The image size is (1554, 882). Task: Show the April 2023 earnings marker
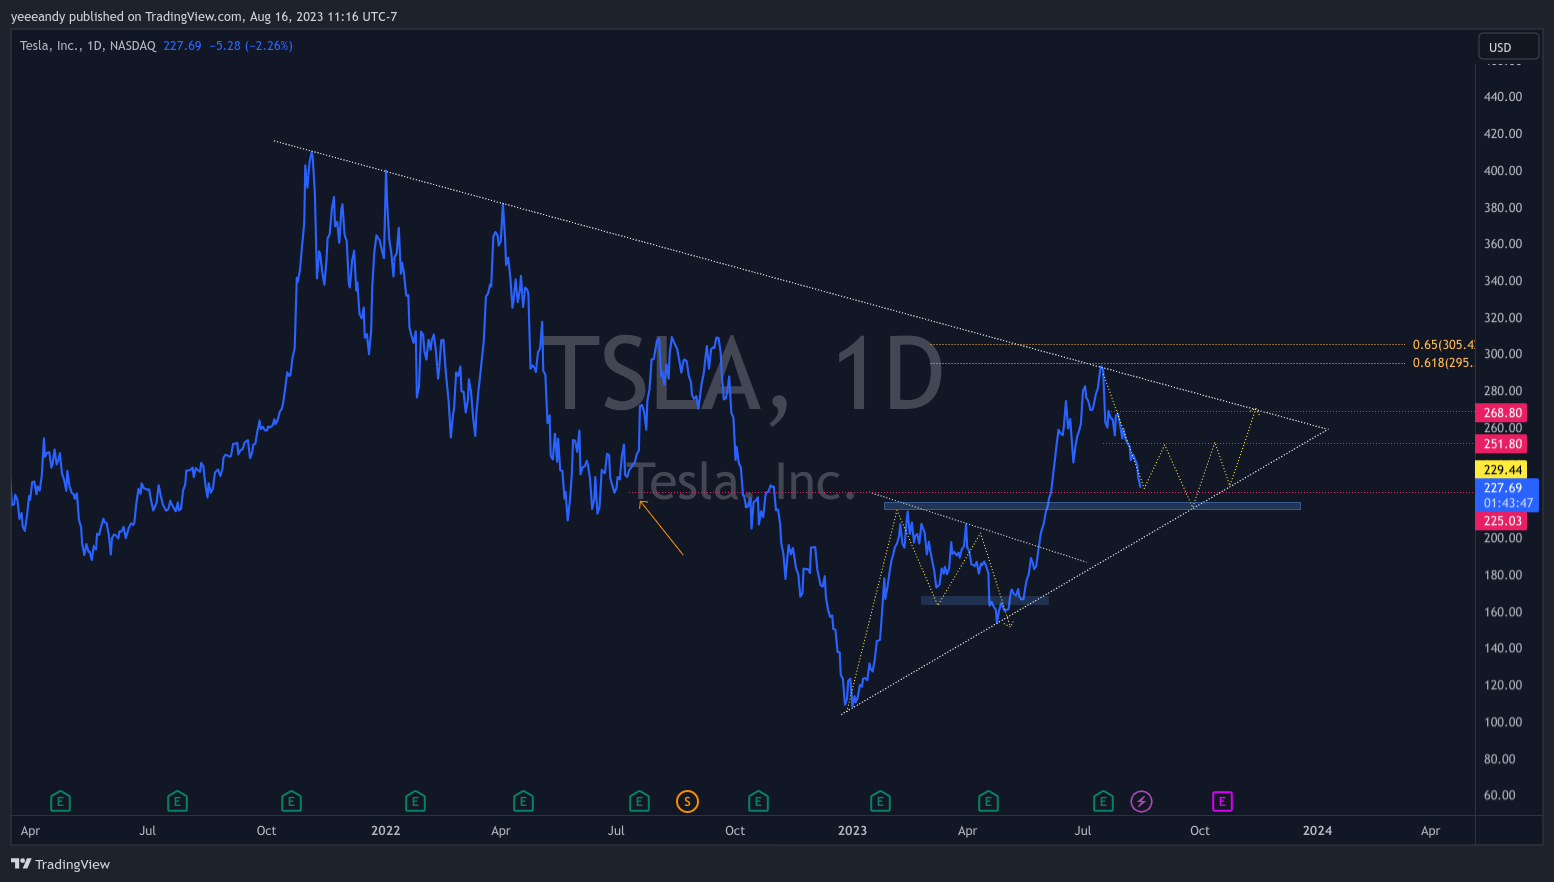tap(988, 801)
